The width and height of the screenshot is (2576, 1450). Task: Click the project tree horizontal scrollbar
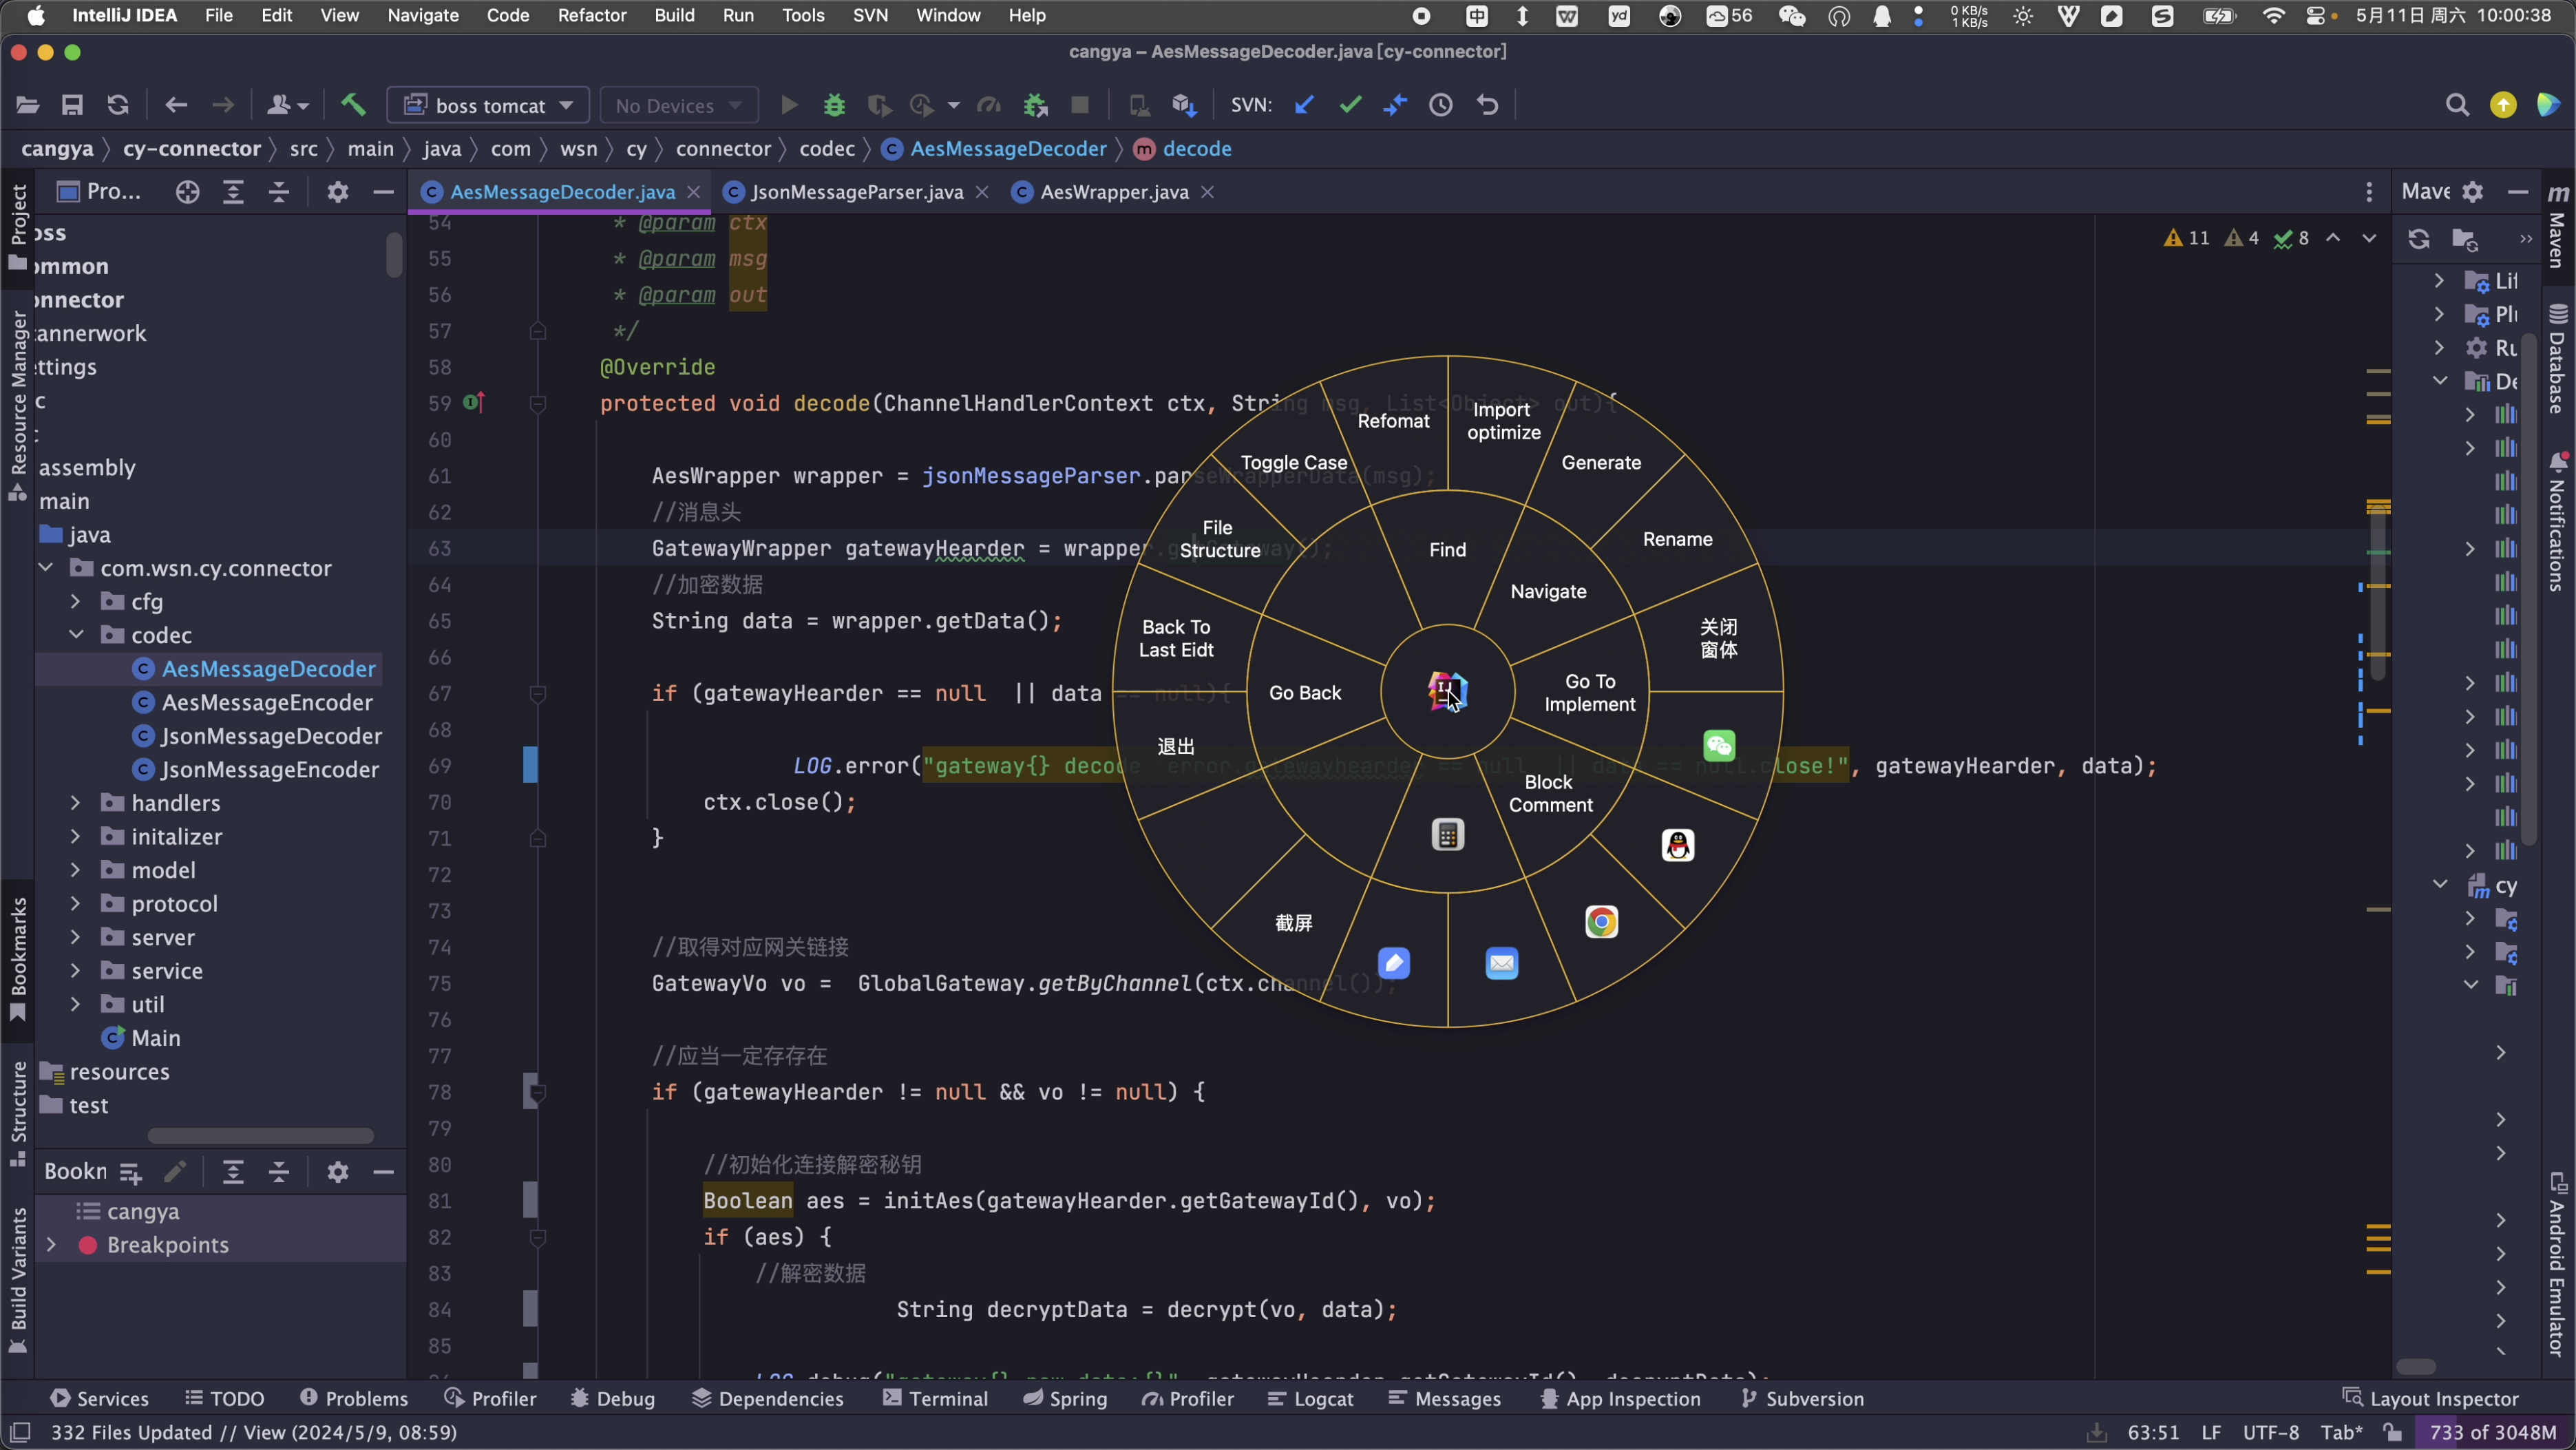(260, 1136)
